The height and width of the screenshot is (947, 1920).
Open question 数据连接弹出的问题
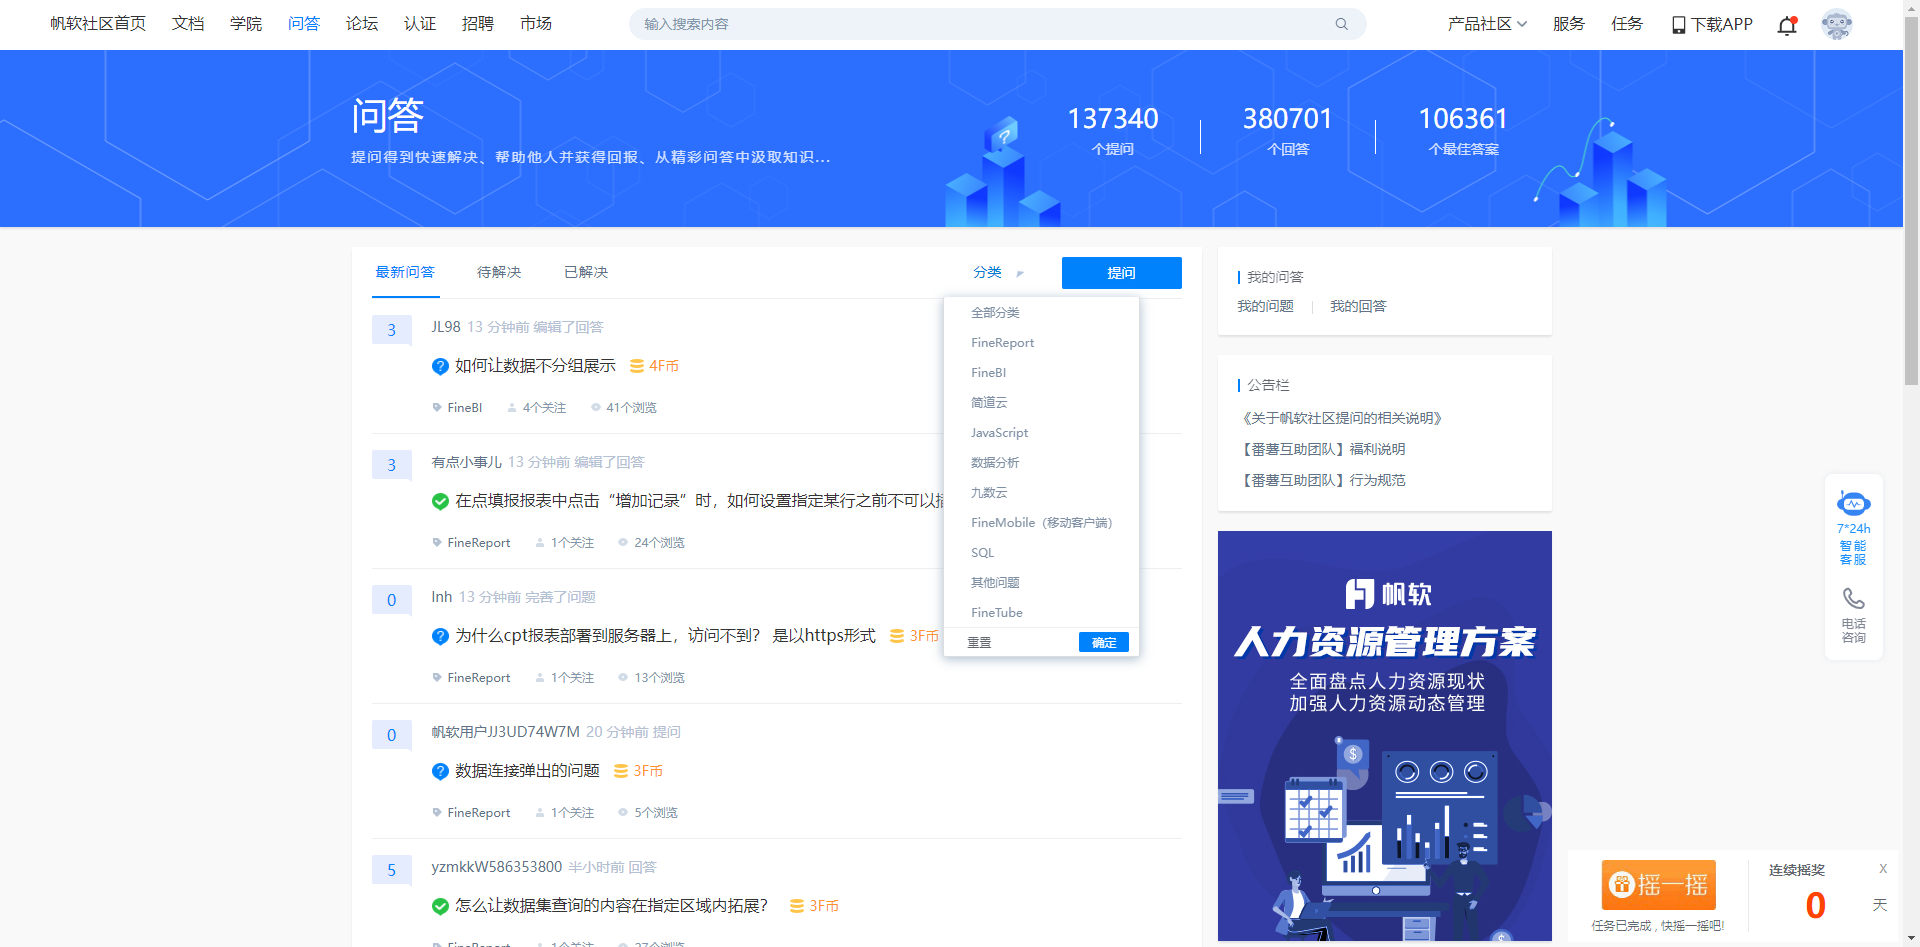[x=527, y=771]
